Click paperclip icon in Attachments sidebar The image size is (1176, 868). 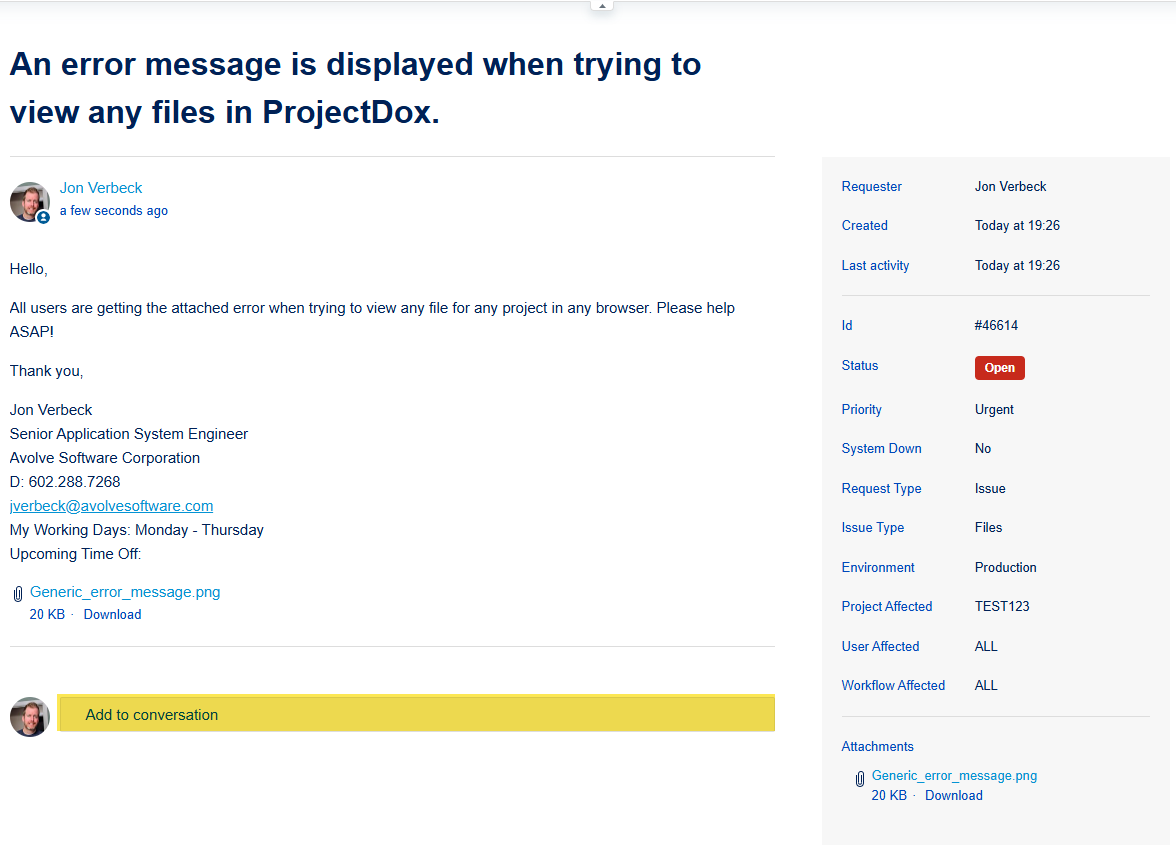[860, 779]
